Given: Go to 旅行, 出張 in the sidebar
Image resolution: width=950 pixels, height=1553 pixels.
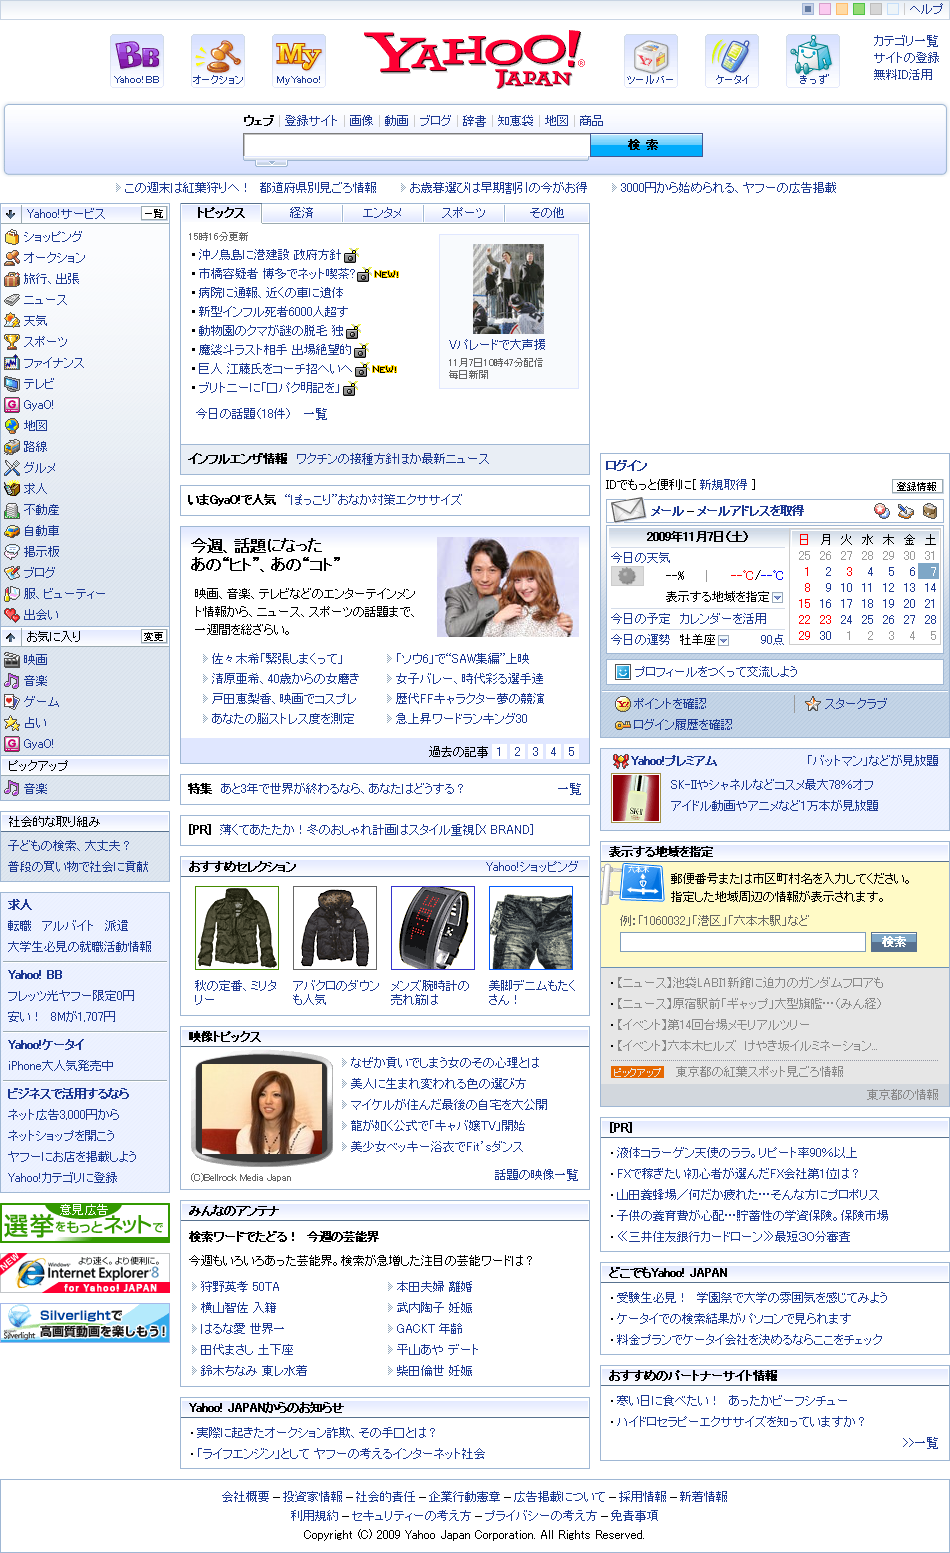Looking at the screenshot, I should [x=51, y=279].
